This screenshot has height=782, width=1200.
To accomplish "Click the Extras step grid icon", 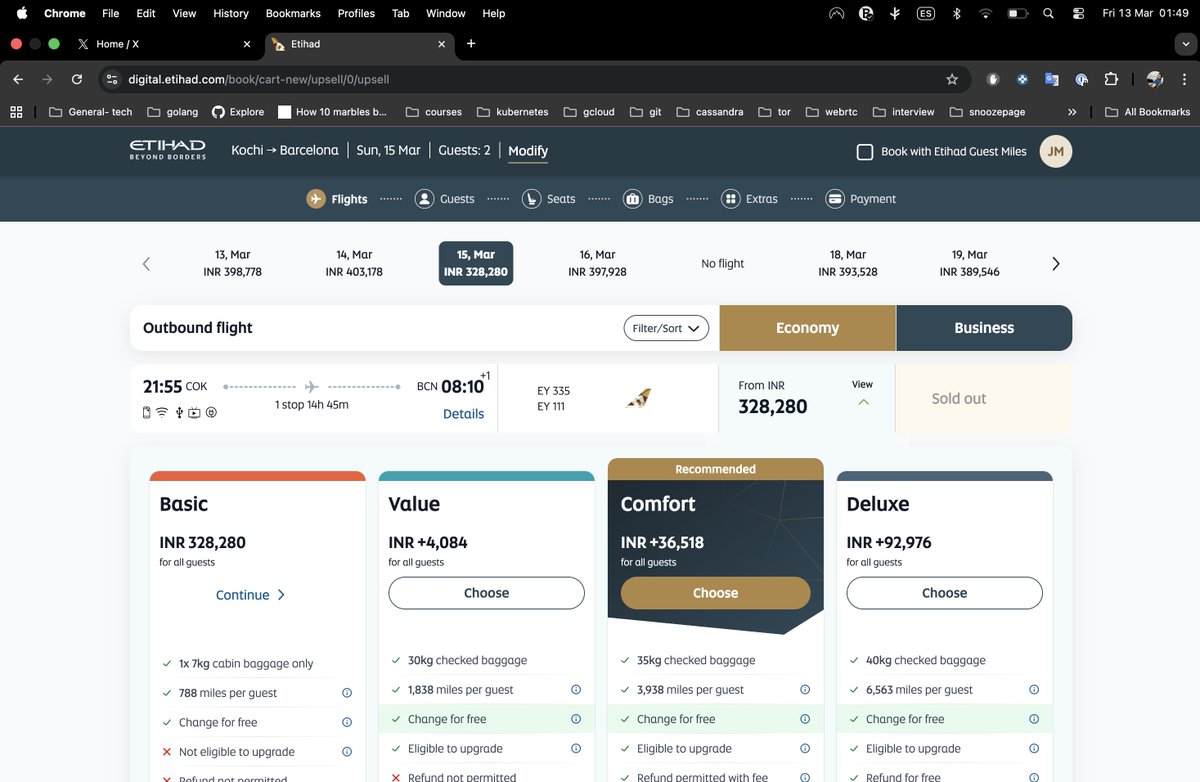I will pos(731,199).
